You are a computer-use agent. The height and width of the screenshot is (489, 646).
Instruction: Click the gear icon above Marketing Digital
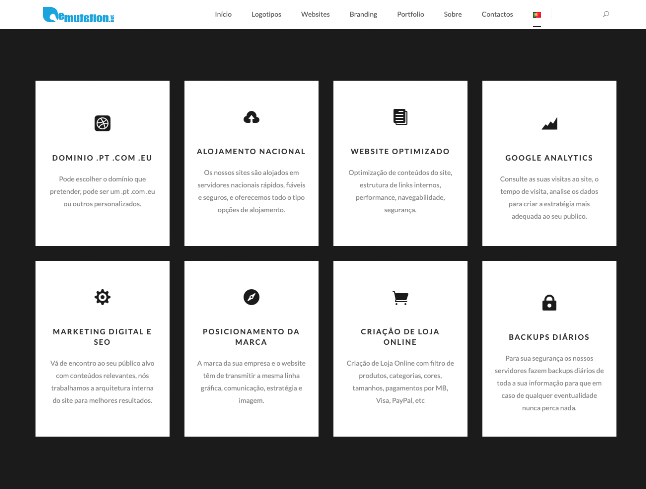(x=103, y=297)
